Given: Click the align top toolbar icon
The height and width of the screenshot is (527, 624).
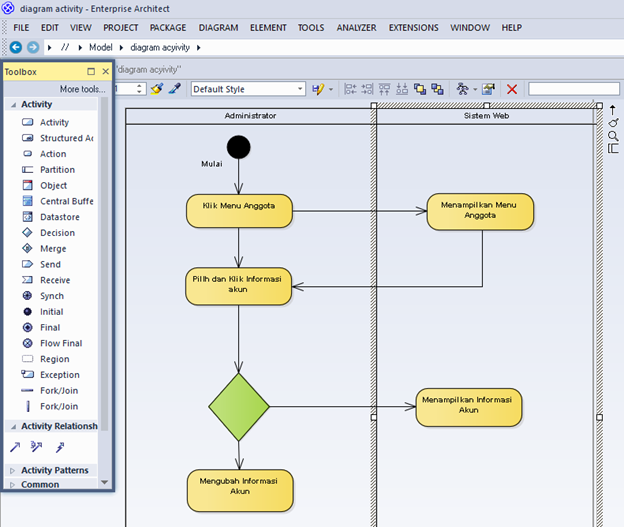Looking at the screenshot, I should pyautogui.click(x=384, y=89).
